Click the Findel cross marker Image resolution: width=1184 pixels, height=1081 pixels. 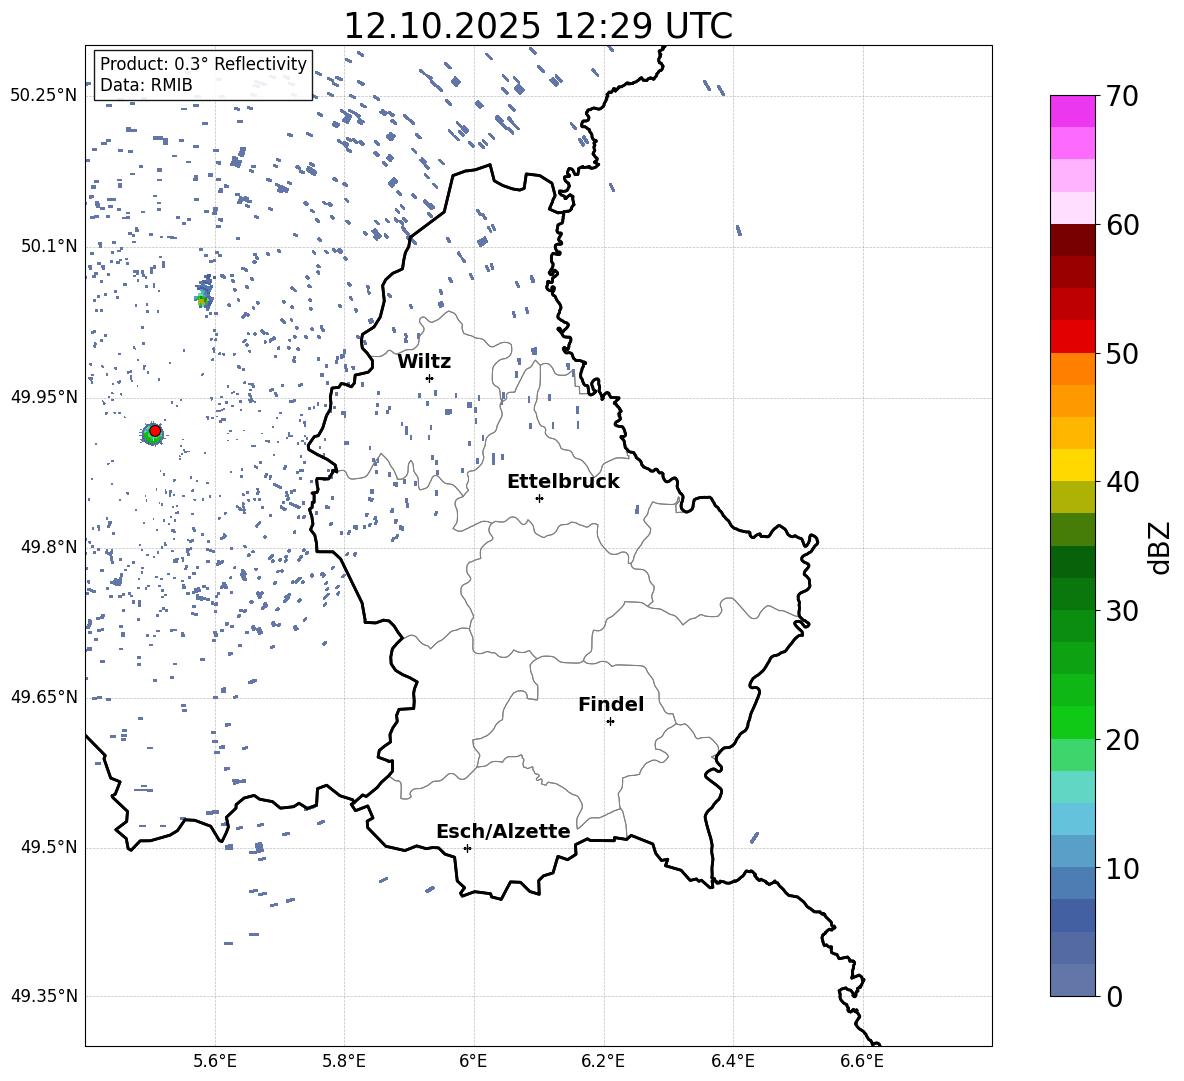pos(610,721)
